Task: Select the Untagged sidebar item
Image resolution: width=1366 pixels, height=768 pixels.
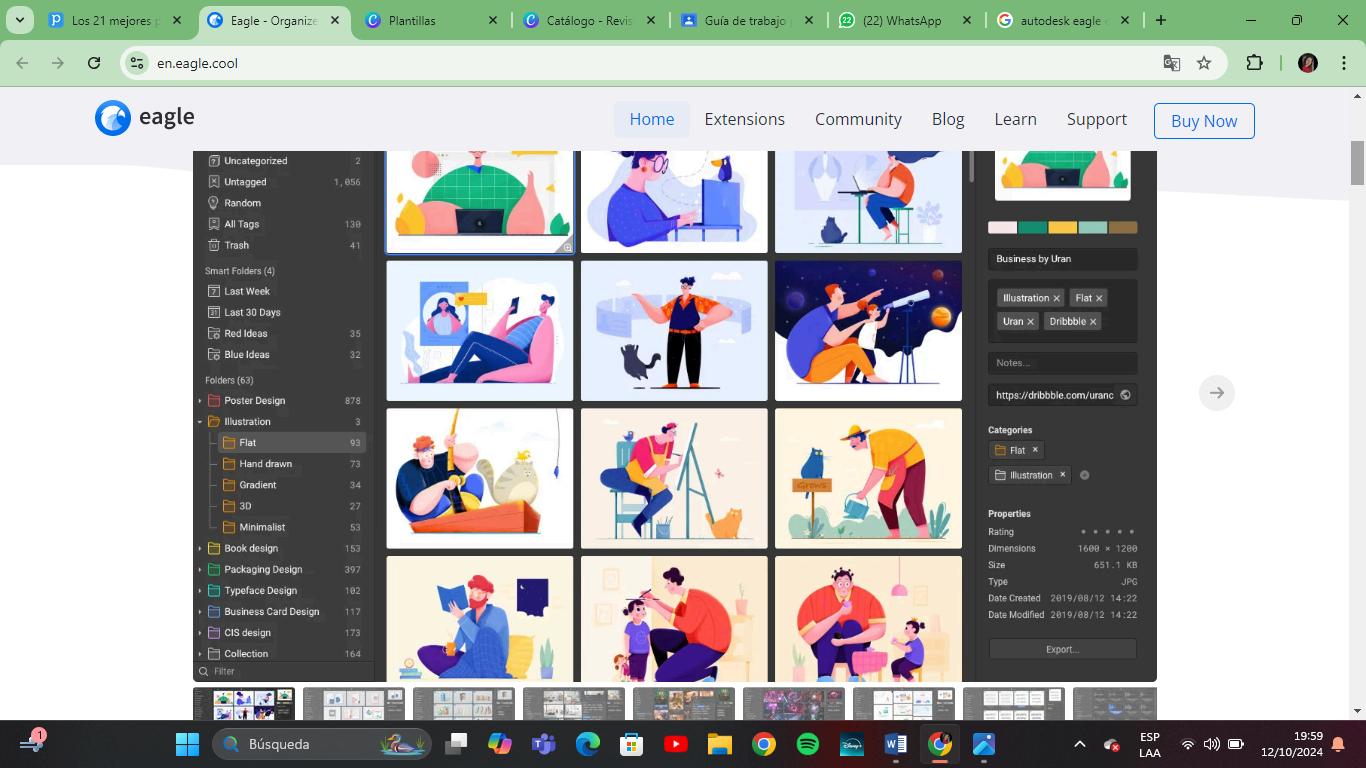Action: [x=283, y=182]
